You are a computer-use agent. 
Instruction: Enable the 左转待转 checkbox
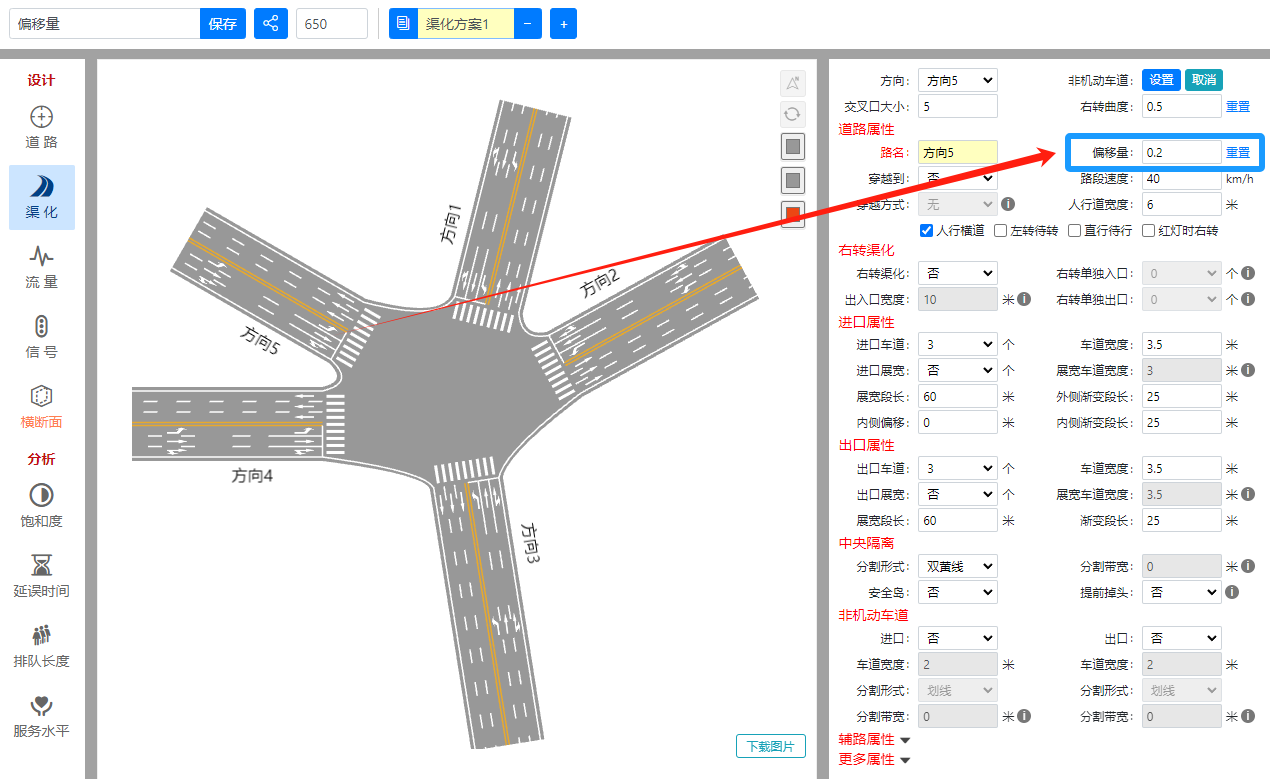(1001, 231)
